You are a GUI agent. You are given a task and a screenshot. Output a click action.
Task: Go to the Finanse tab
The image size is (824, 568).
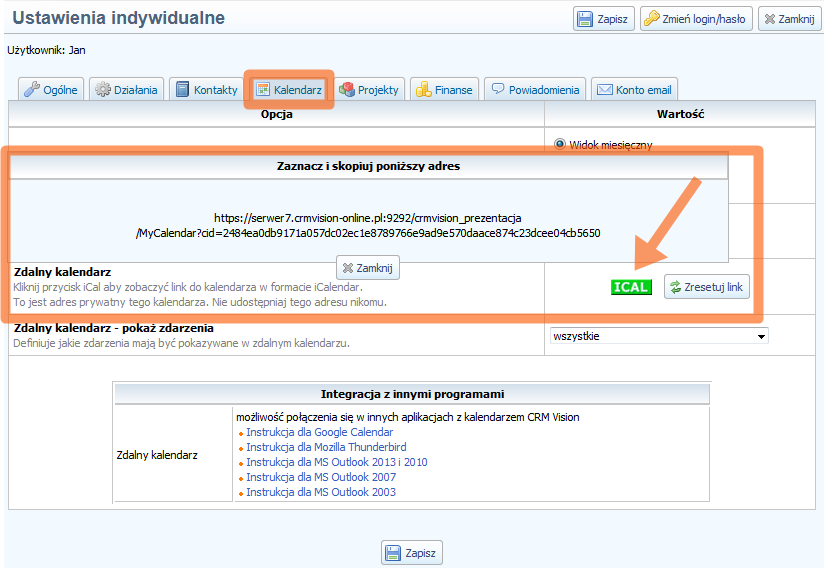tap(444, 90)
